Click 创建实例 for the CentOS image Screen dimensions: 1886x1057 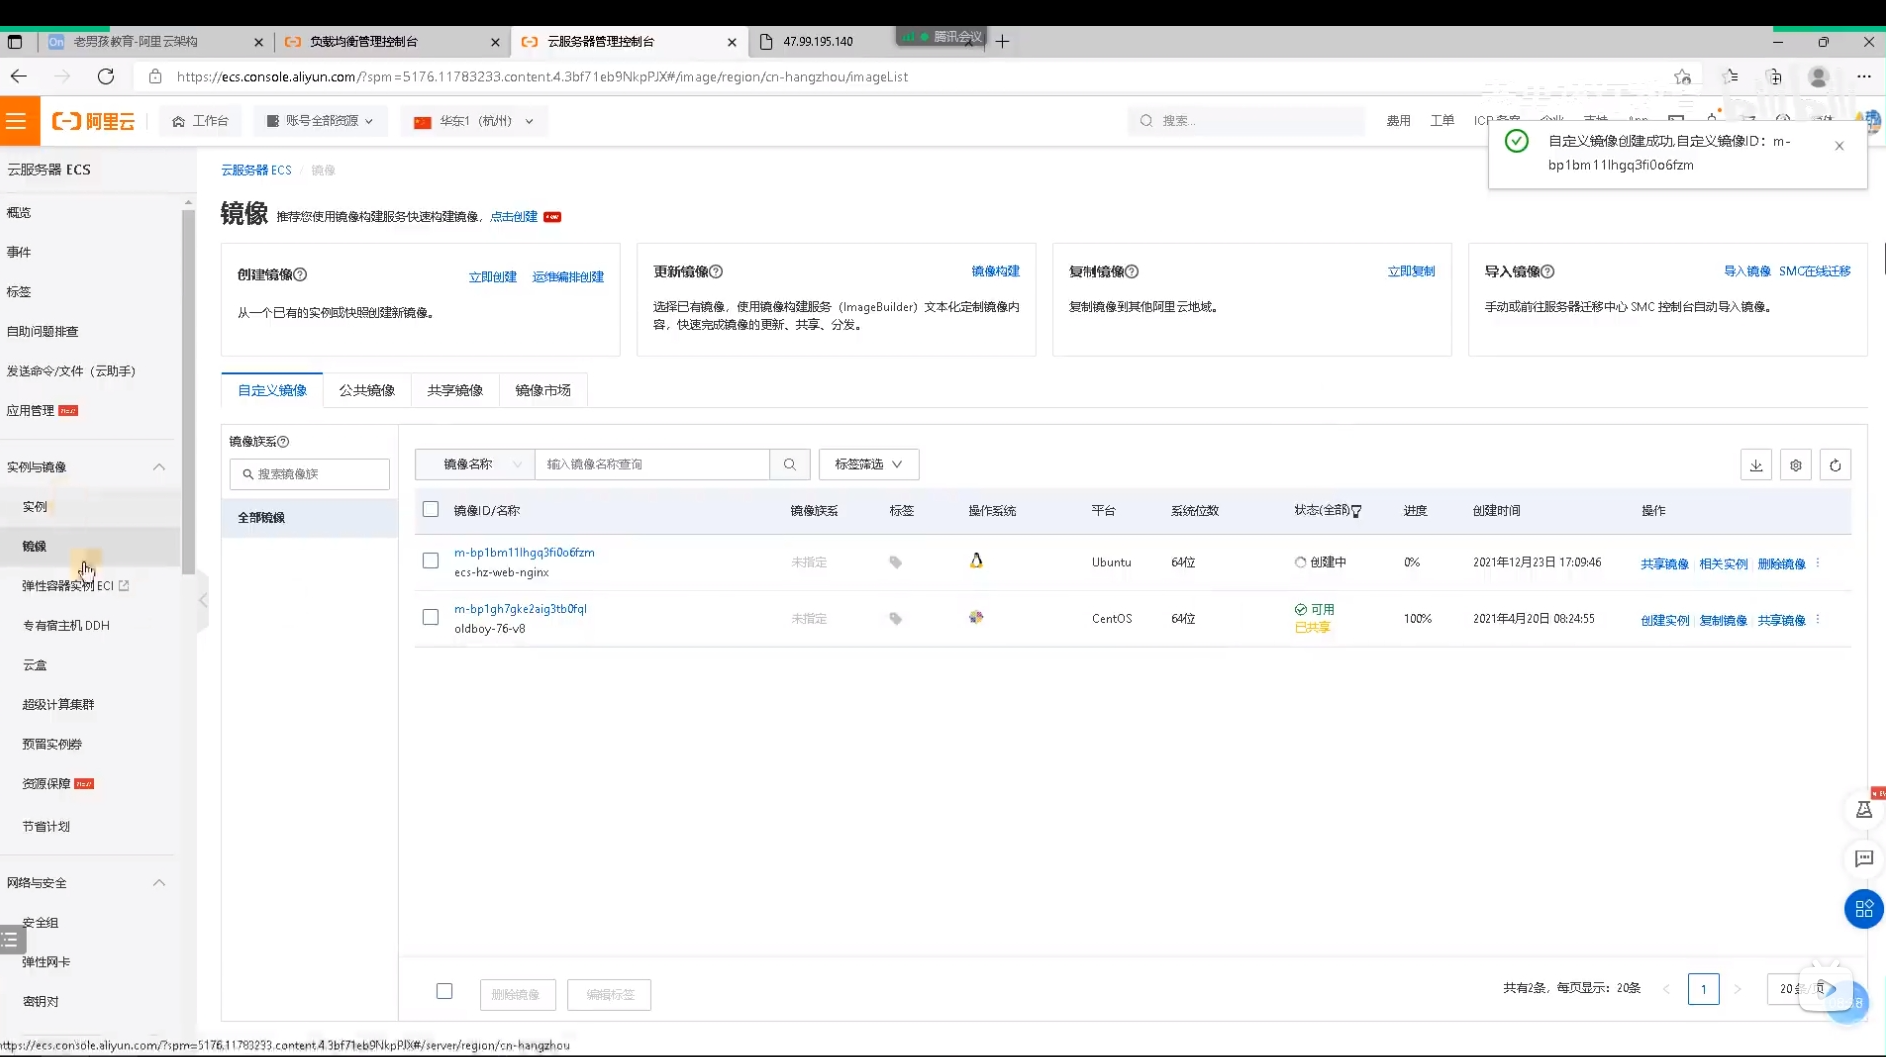[1663, 620]
